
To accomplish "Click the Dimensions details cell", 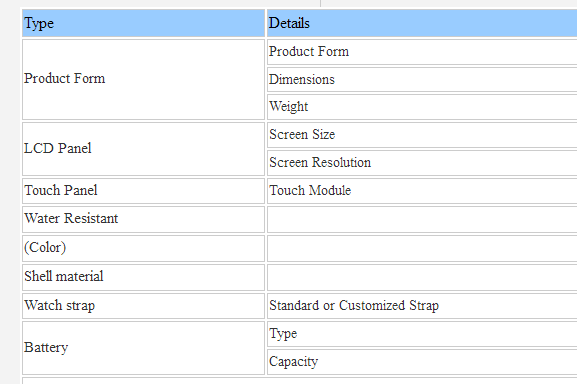I will 422,79.
